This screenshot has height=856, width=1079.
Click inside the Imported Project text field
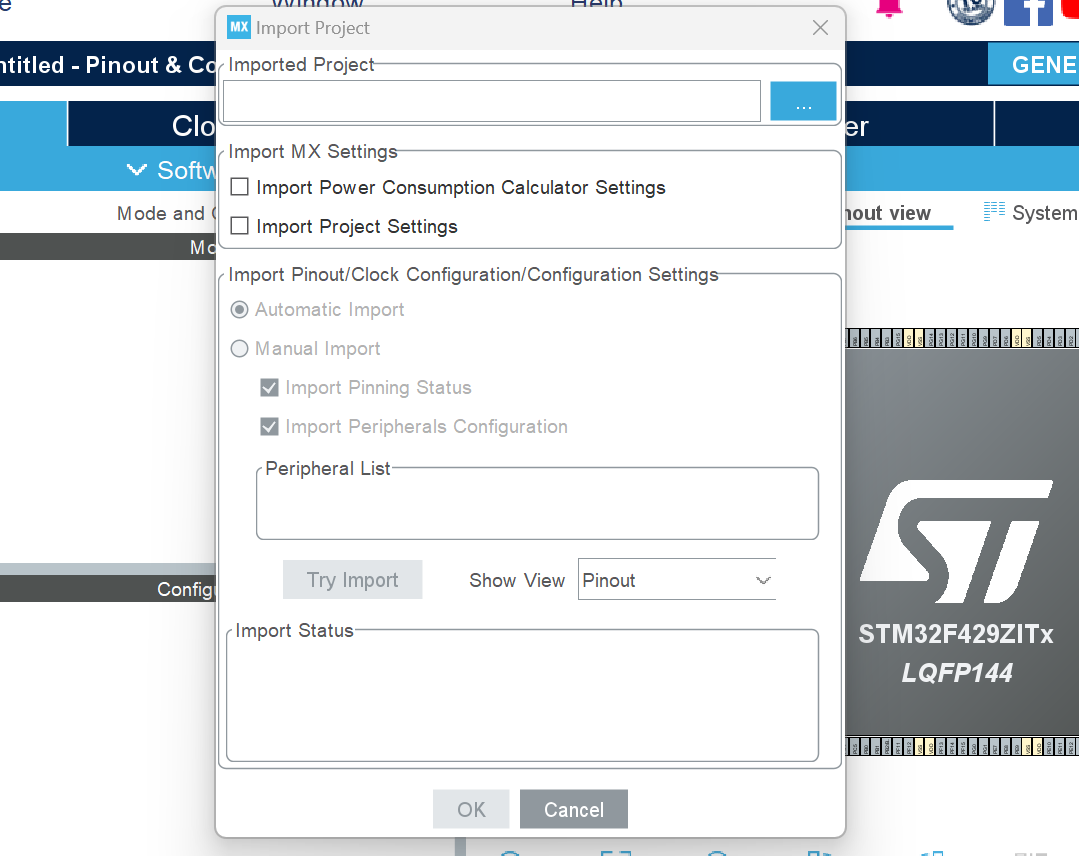point(490,101)
